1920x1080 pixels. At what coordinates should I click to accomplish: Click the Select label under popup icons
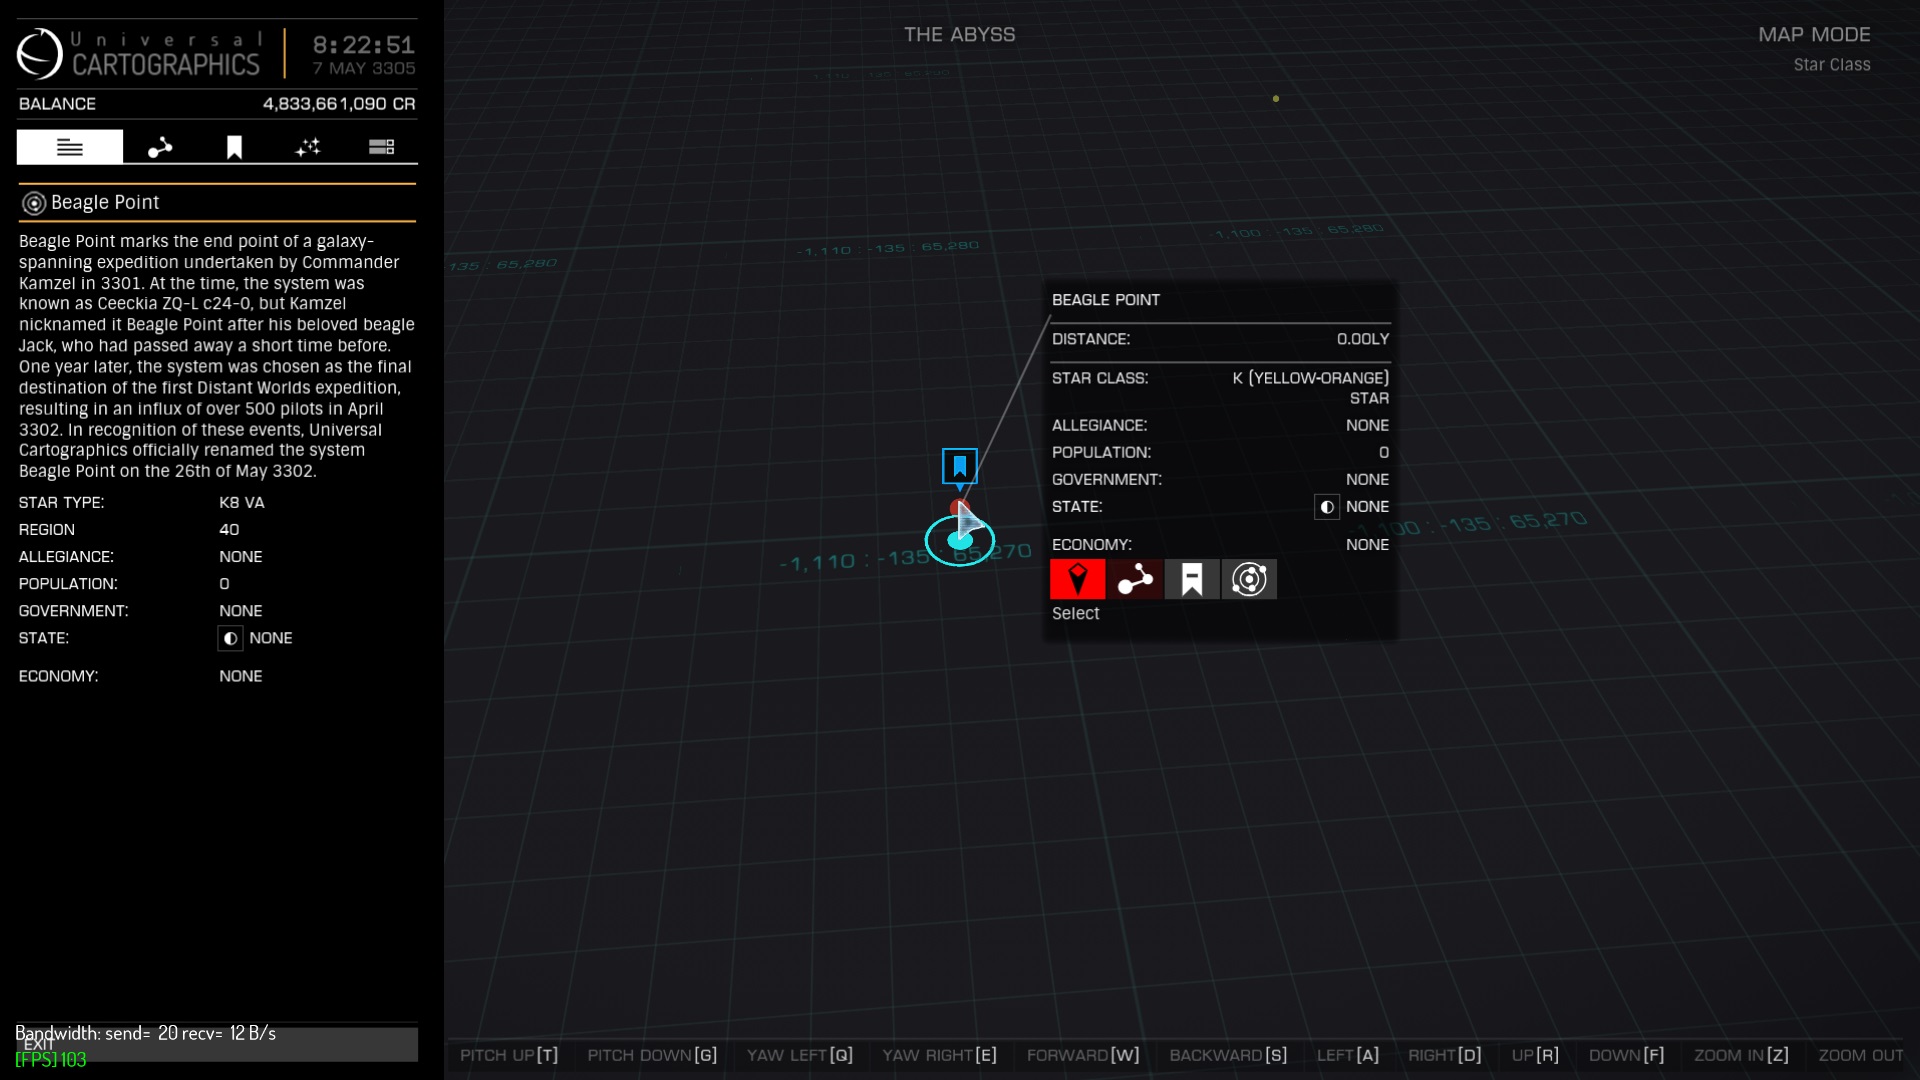point(1075,614)
